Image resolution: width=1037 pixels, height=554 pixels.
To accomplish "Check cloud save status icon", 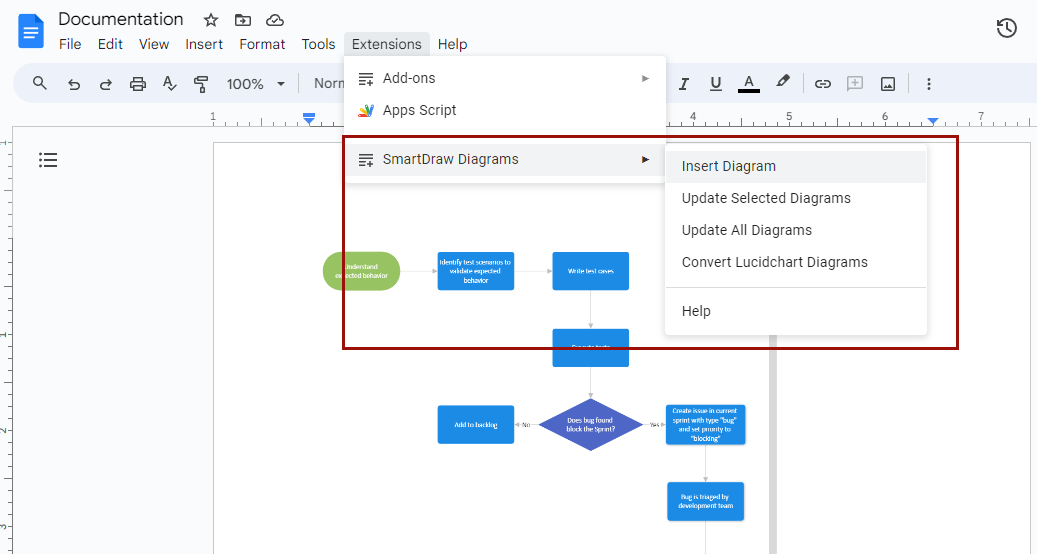I will pos(274,20).
